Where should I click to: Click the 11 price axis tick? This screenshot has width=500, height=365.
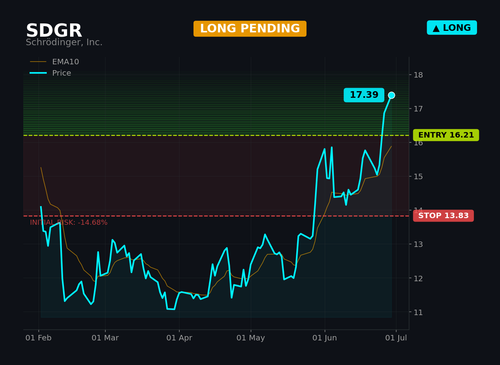click(418, 312)
